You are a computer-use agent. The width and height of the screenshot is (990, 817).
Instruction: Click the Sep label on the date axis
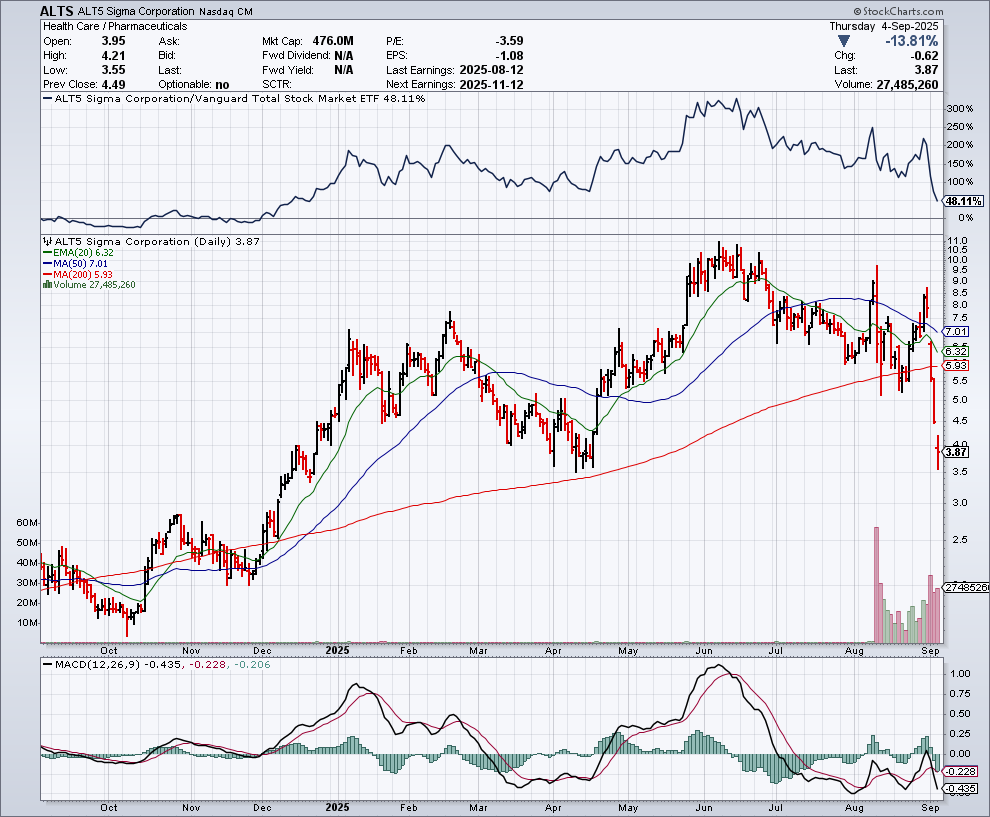pyautogui.click(x=929, y=650)
